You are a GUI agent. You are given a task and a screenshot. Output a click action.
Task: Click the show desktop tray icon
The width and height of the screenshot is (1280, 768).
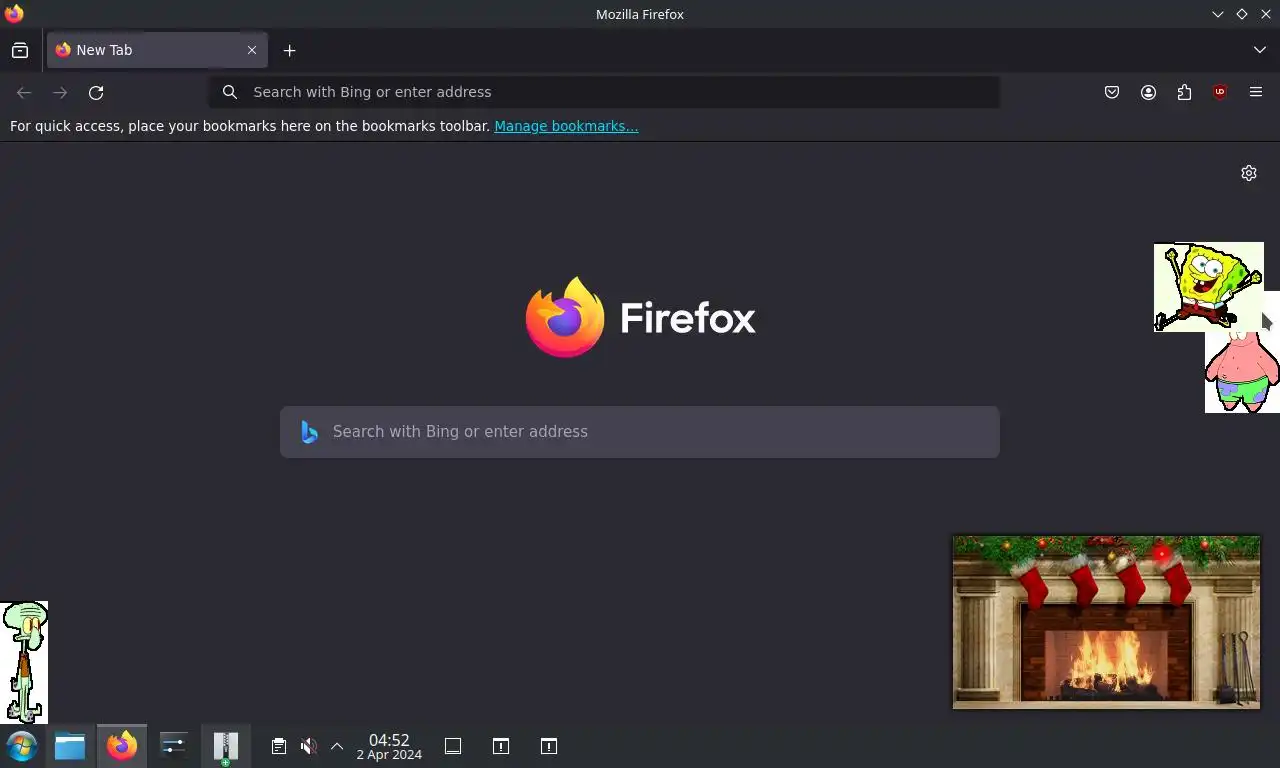coord(453,746)
